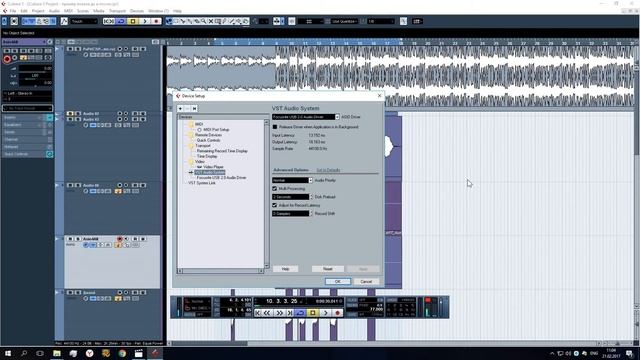
Task: Select the Object Selection arrow tool
Action: click(x=169, y=21)
